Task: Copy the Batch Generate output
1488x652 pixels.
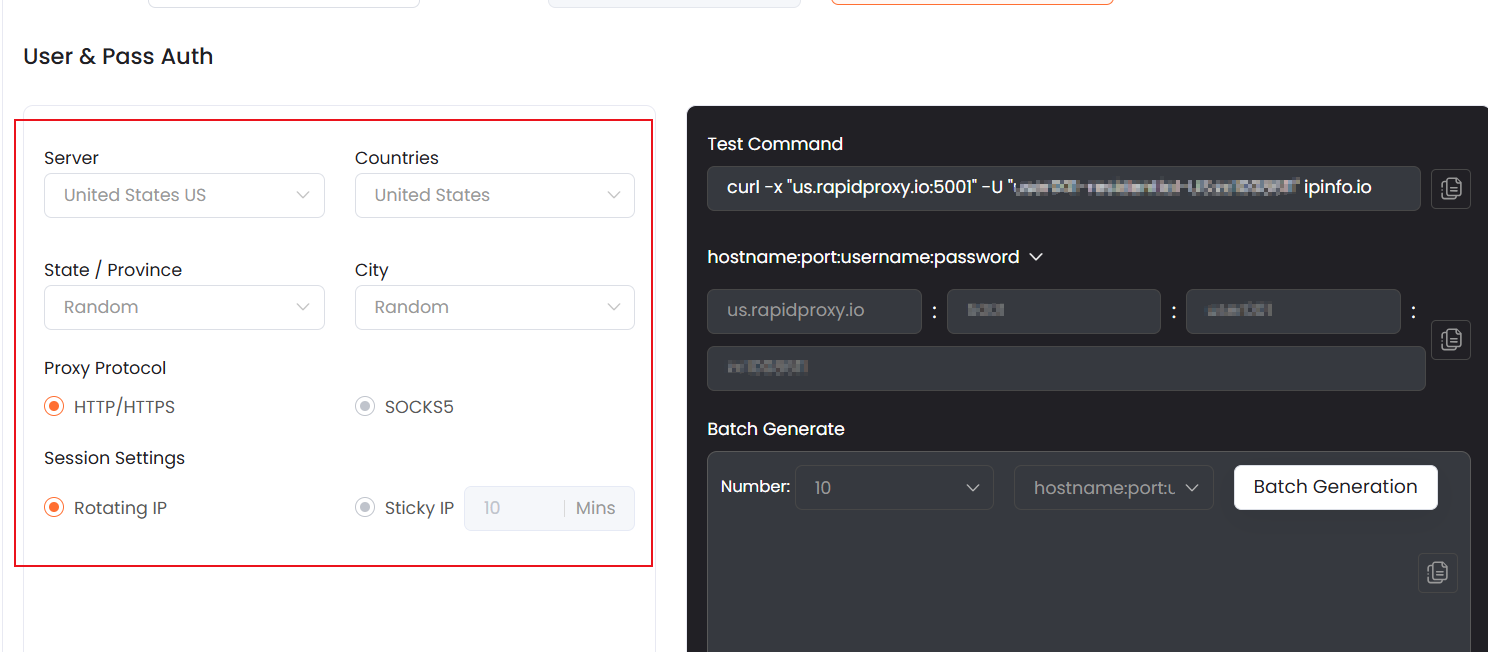Action: click(1437, 572)
